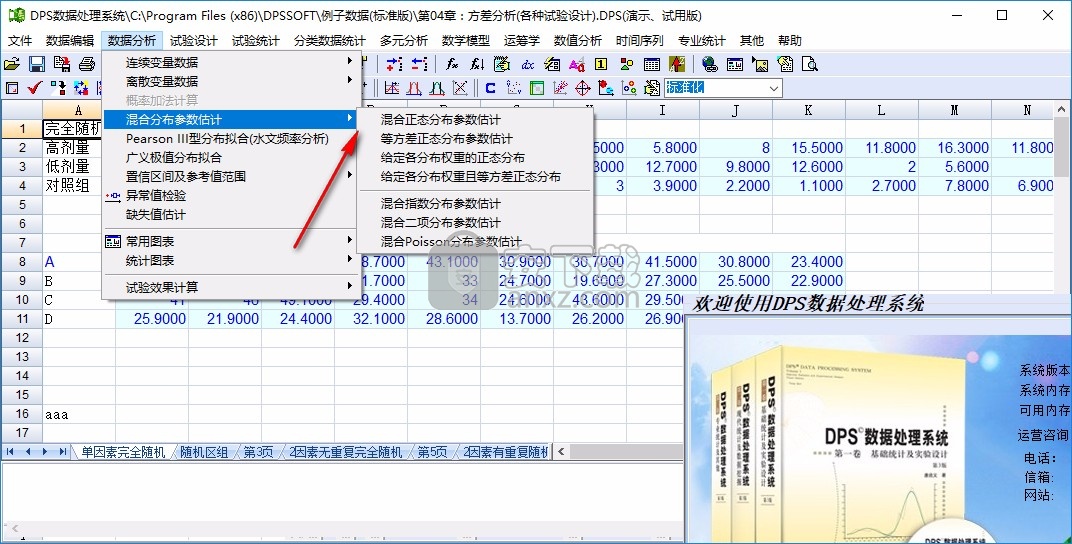Click the crosshair target icon
1072x544 pixels.
click(582, 88)
